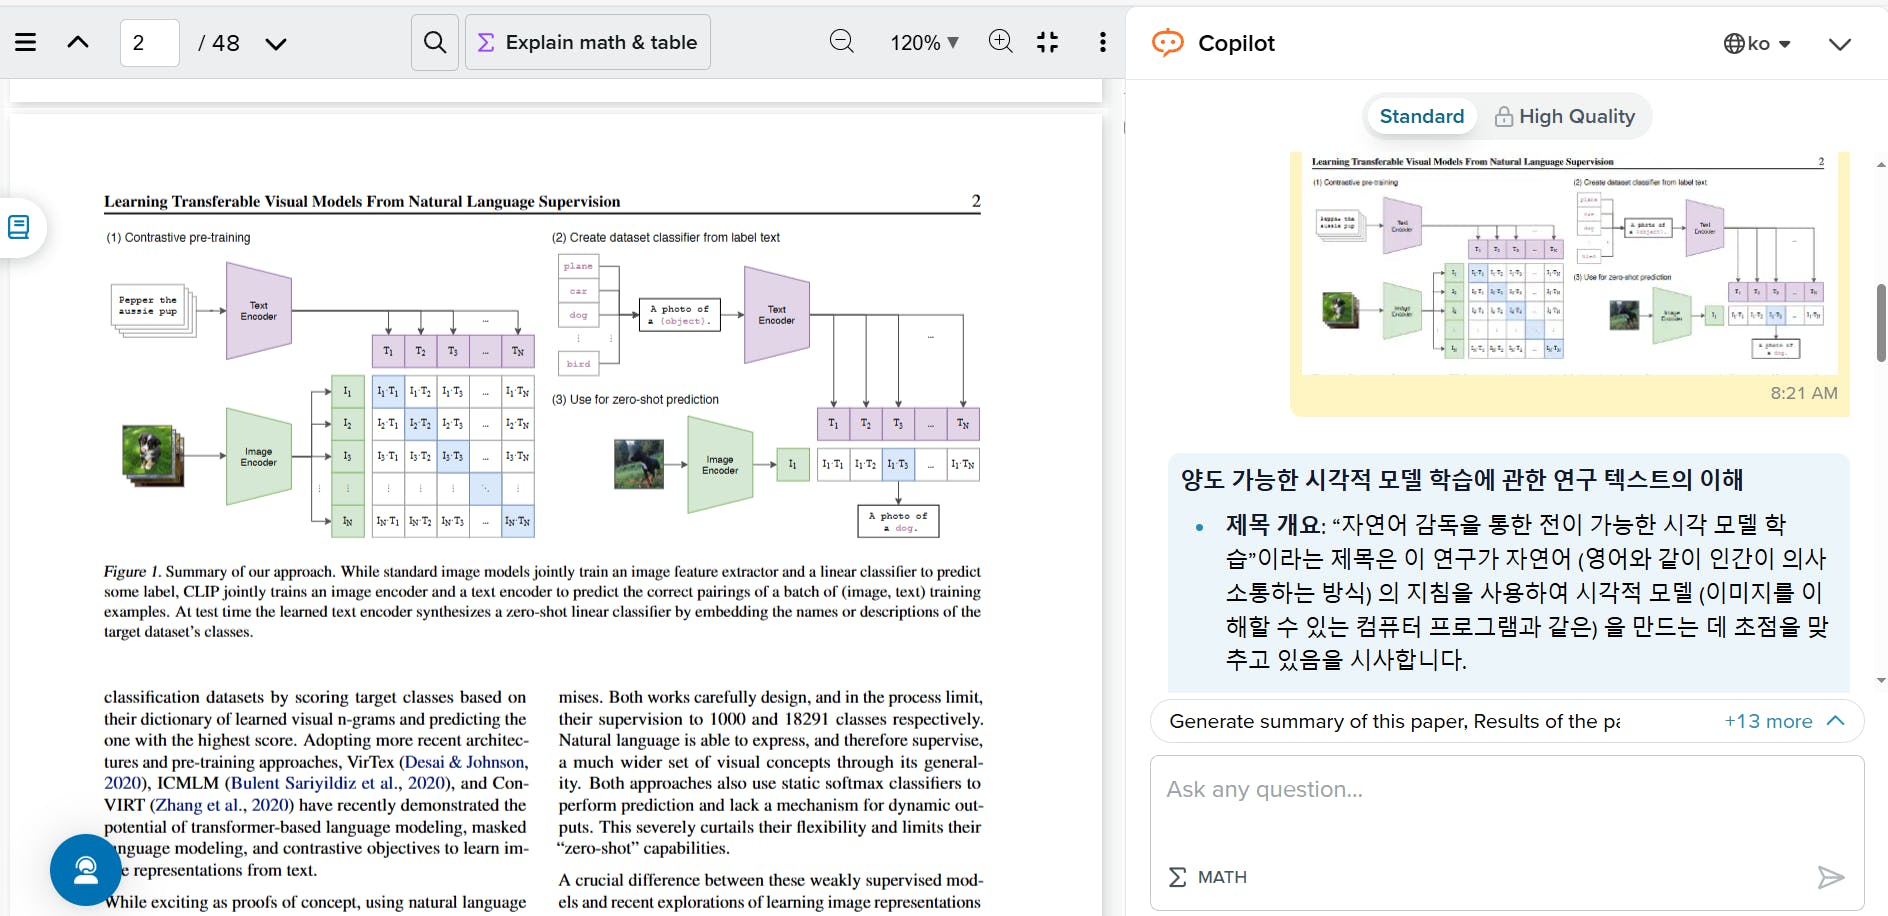Go to the next page
Image resolution: width=1888 pixels, height=916 pixels.
276,43
